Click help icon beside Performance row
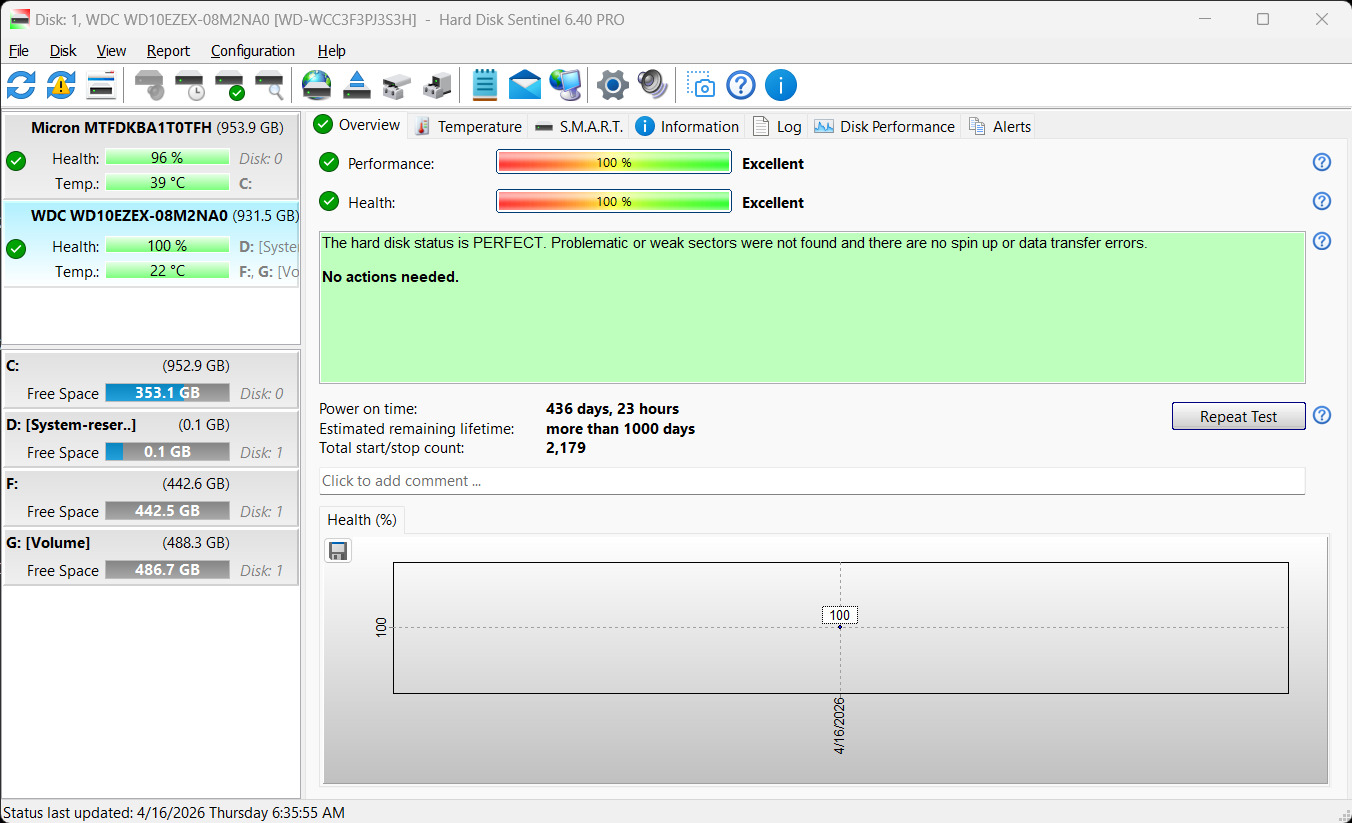The width and height of the screenshot is (1352, 823). (x=1322, y=163)
